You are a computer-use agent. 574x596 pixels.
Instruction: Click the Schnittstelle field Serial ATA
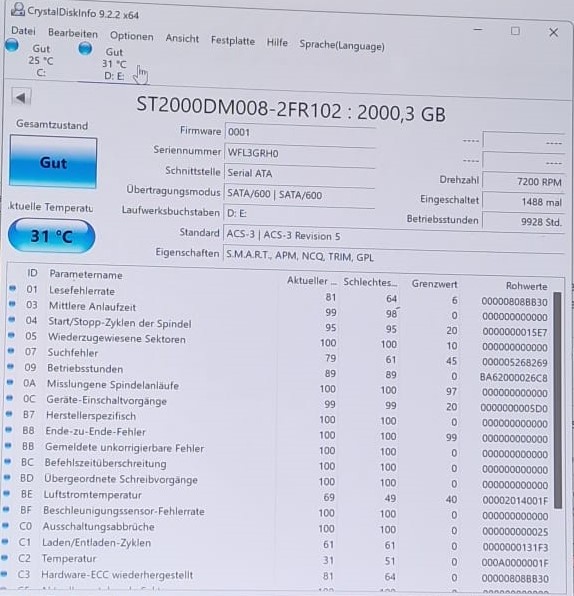pyautogui.click(x=300, y=174)
